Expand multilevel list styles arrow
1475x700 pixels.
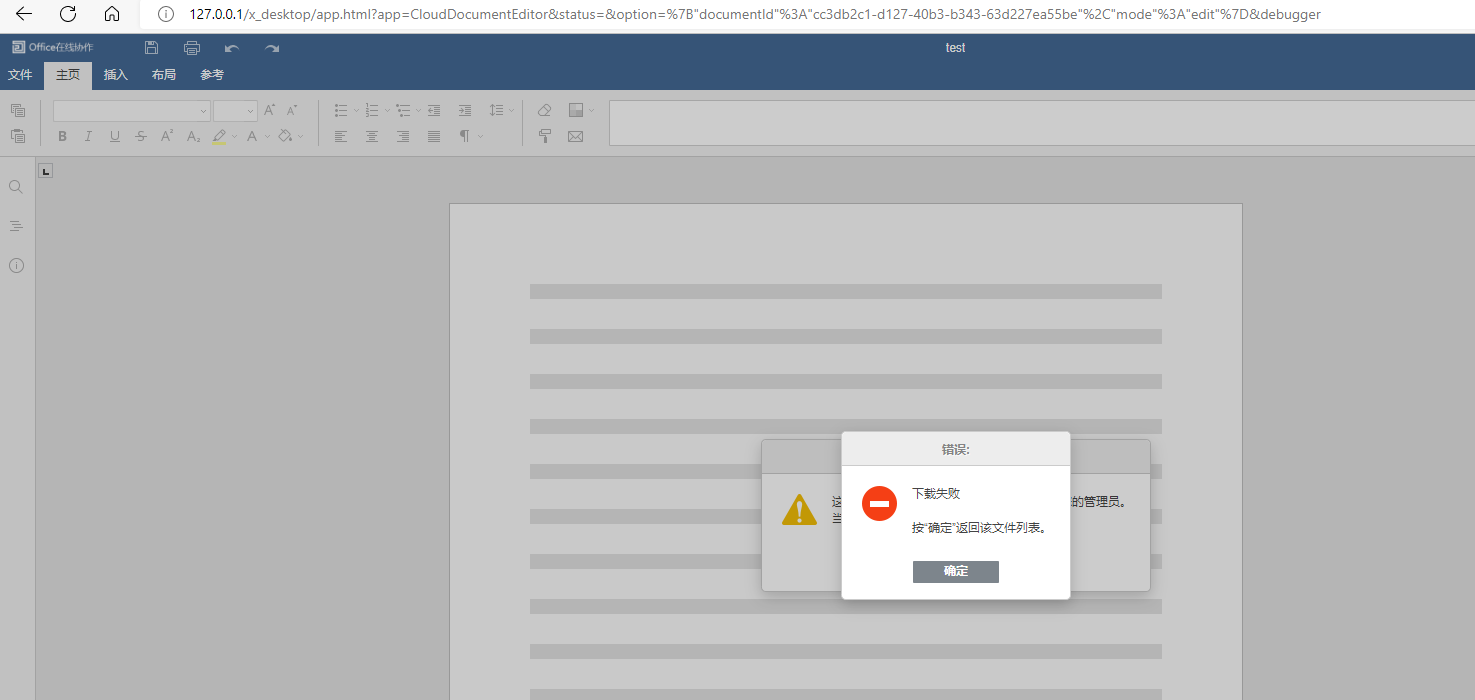point(418,111)
